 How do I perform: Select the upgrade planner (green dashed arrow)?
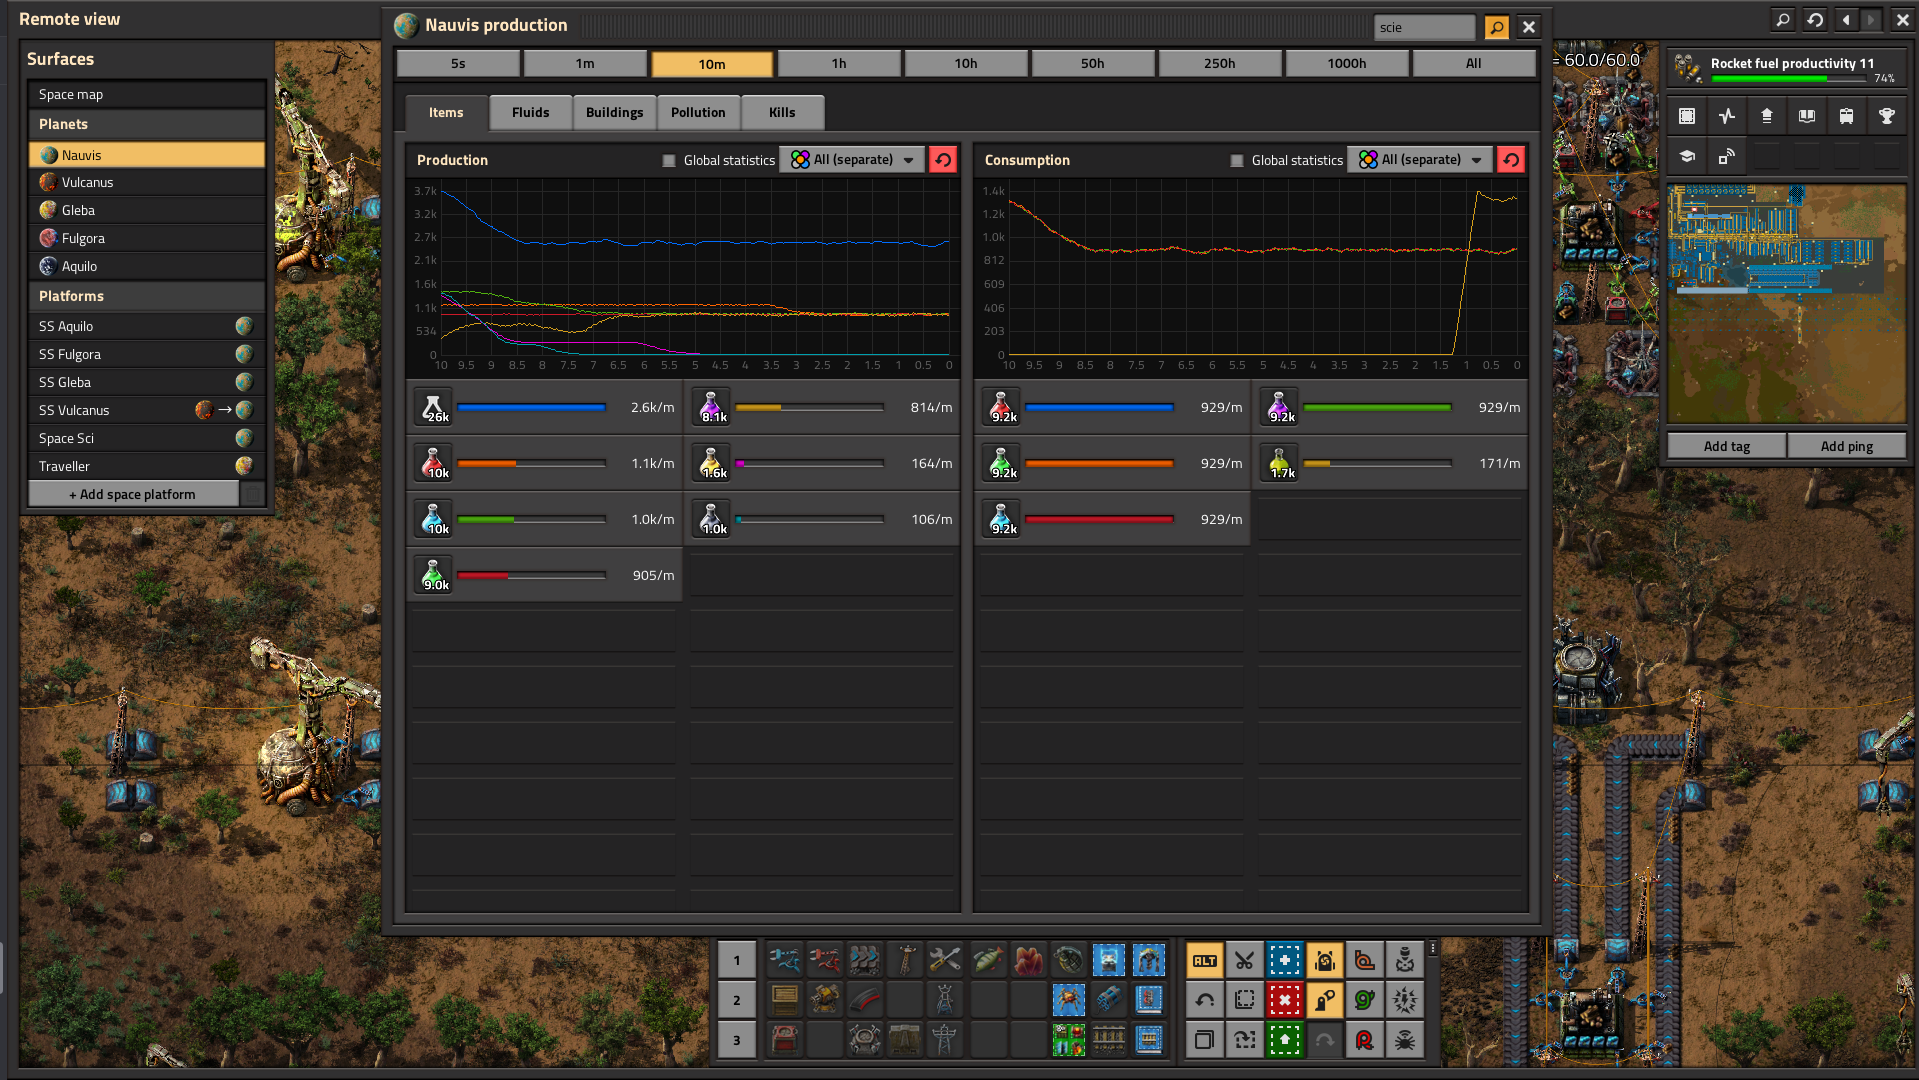click(x=1284, y=1040)
